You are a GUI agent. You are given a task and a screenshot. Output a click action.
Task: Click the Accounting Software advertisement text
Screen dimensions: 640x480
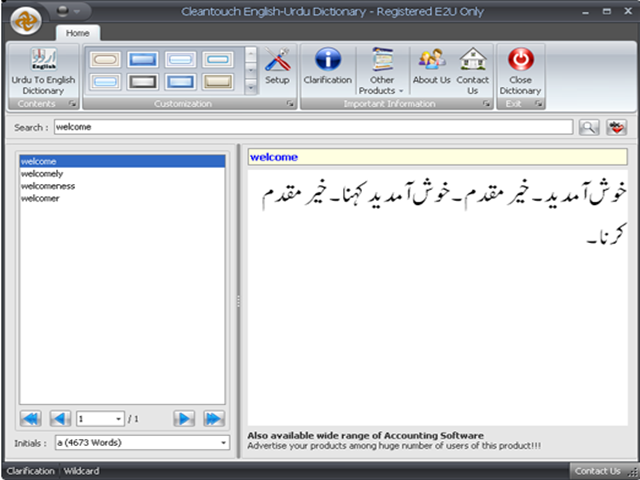tap(365, 436)
